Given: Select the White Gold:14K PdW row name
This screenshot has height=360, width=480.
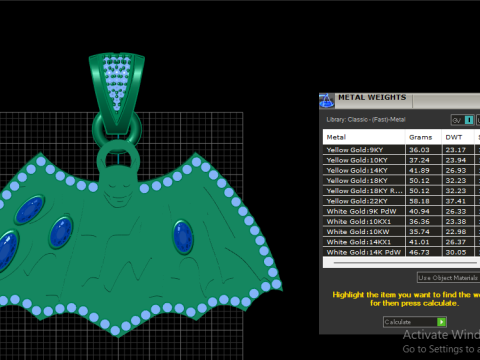Looking at the screenshot, I should [364, 252].
